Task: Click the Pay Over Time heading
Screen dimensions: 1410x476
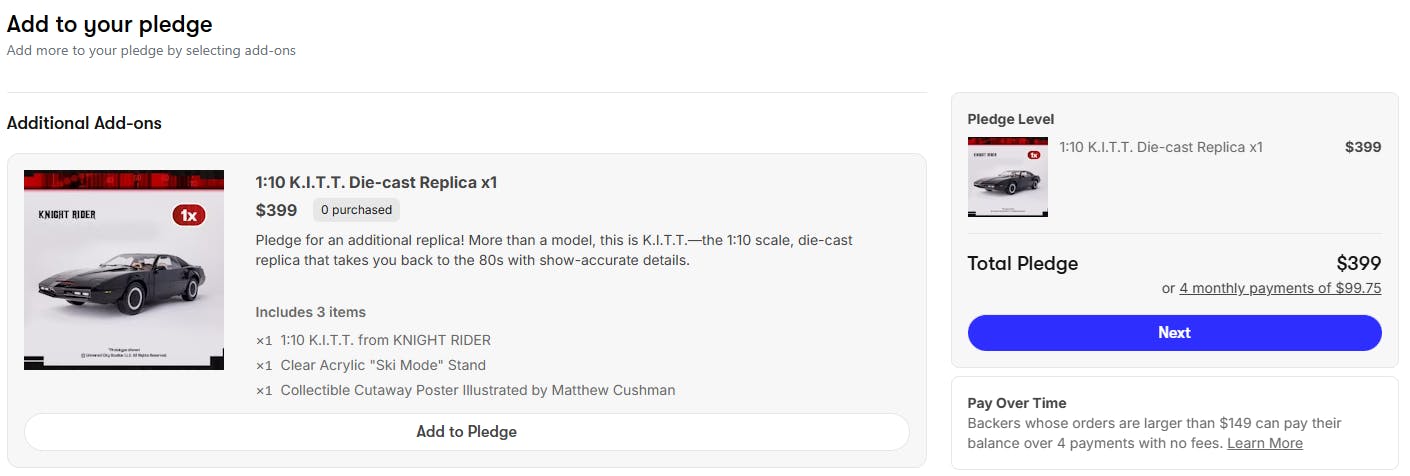Action: coord(1016,403)
